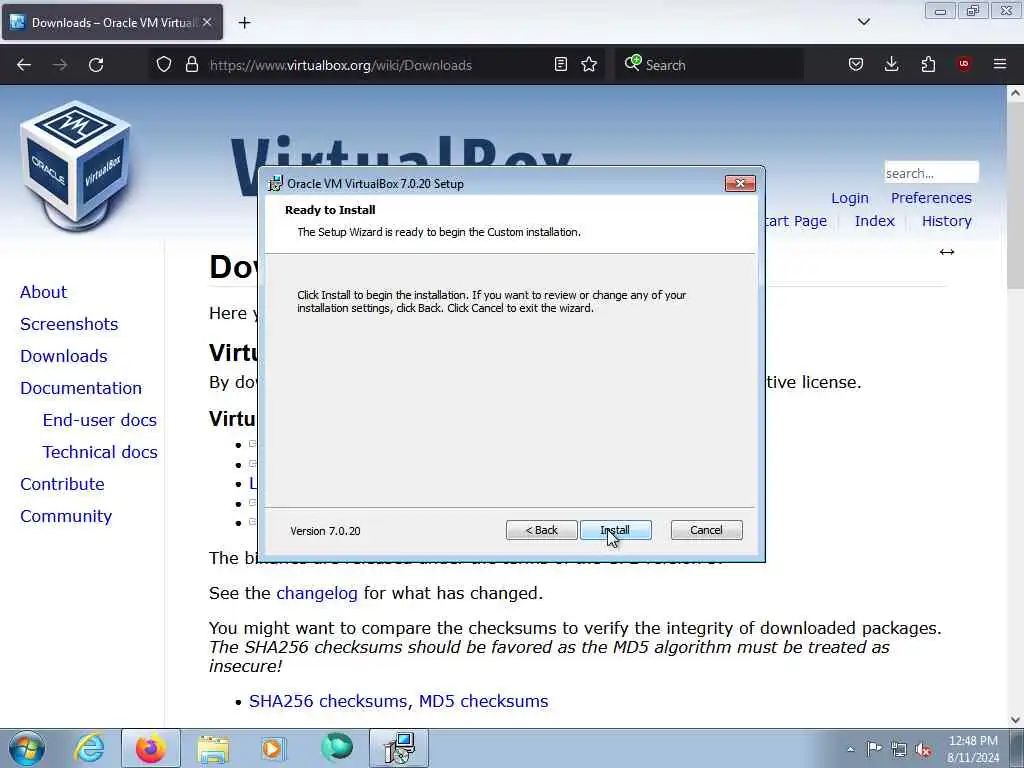Image resolution: width=1024 pixels, height=768 pixels.
Task: Click the VirtualBox installer taskbar icon
Action: (399, 748)
